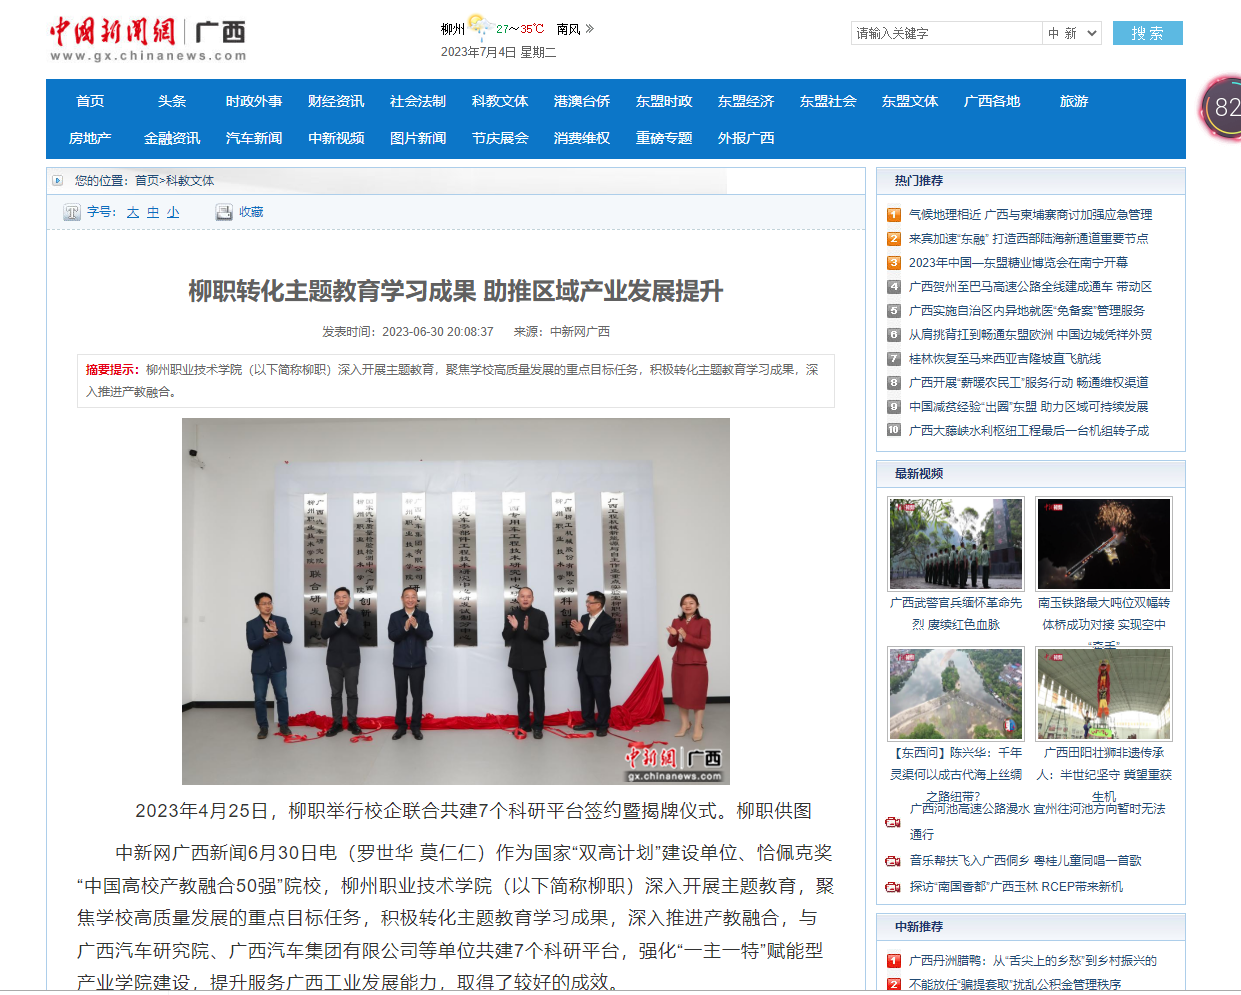
Task: Go to 东盟经济 in navigation bar
Action: pyautogui.click(x=746, y=101)
